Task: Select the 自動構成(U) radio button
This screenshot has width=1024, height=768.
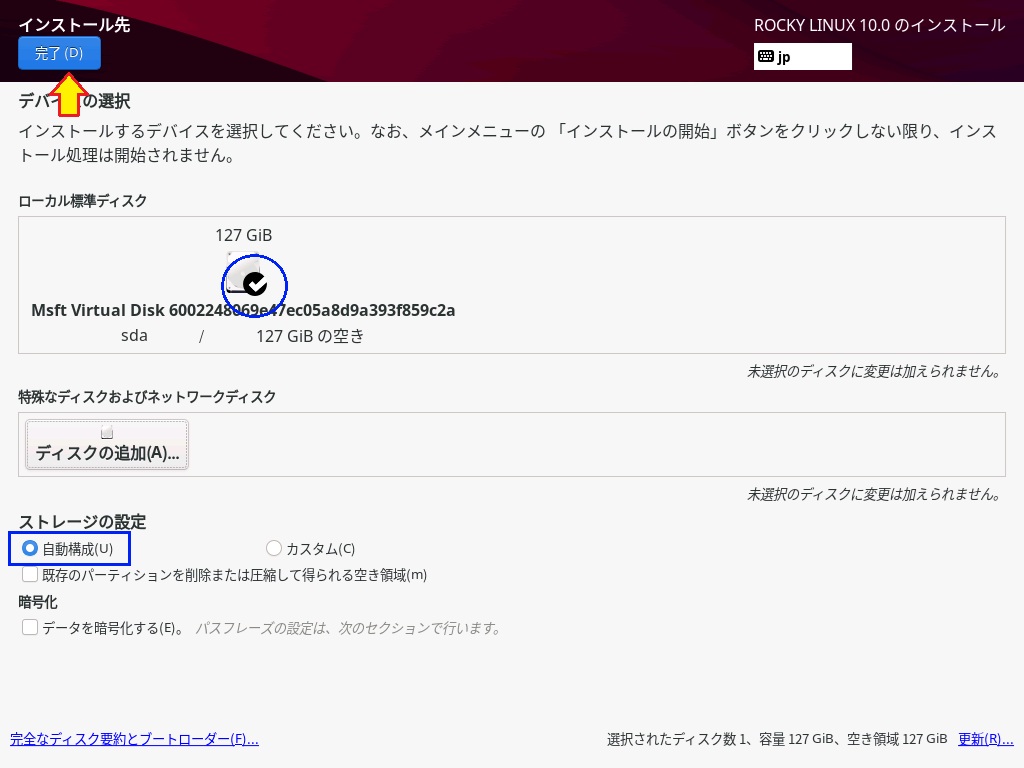Action: click(30, 548)
